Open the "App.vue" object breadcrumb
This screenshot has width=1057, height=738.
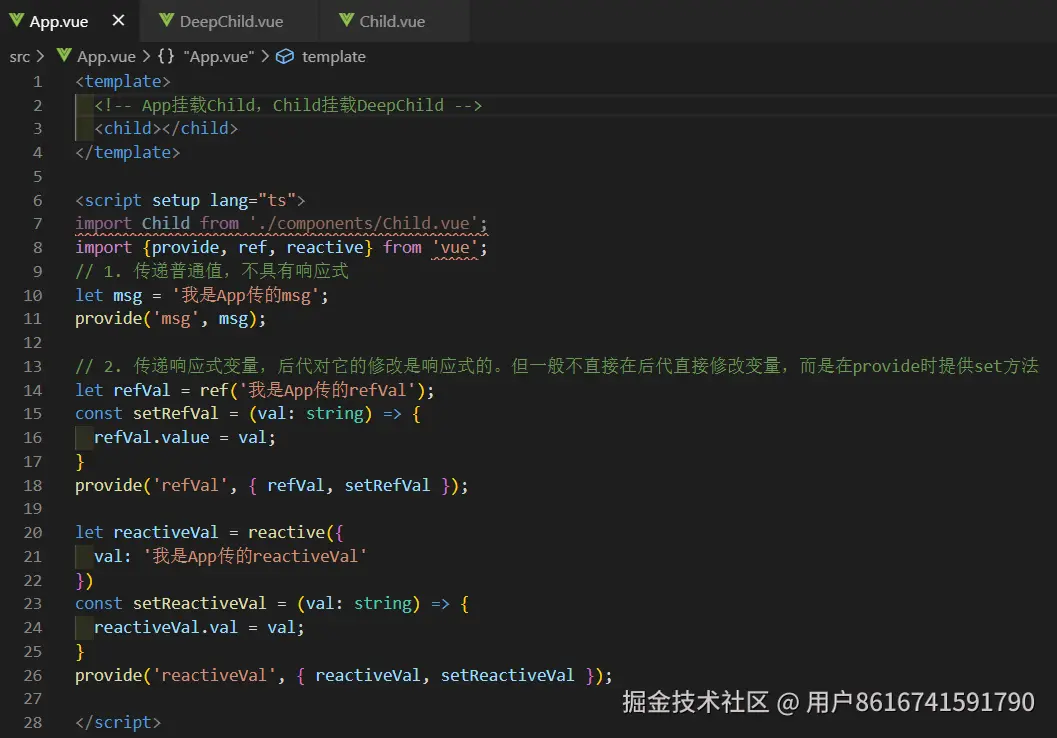[x=218, y=57]
